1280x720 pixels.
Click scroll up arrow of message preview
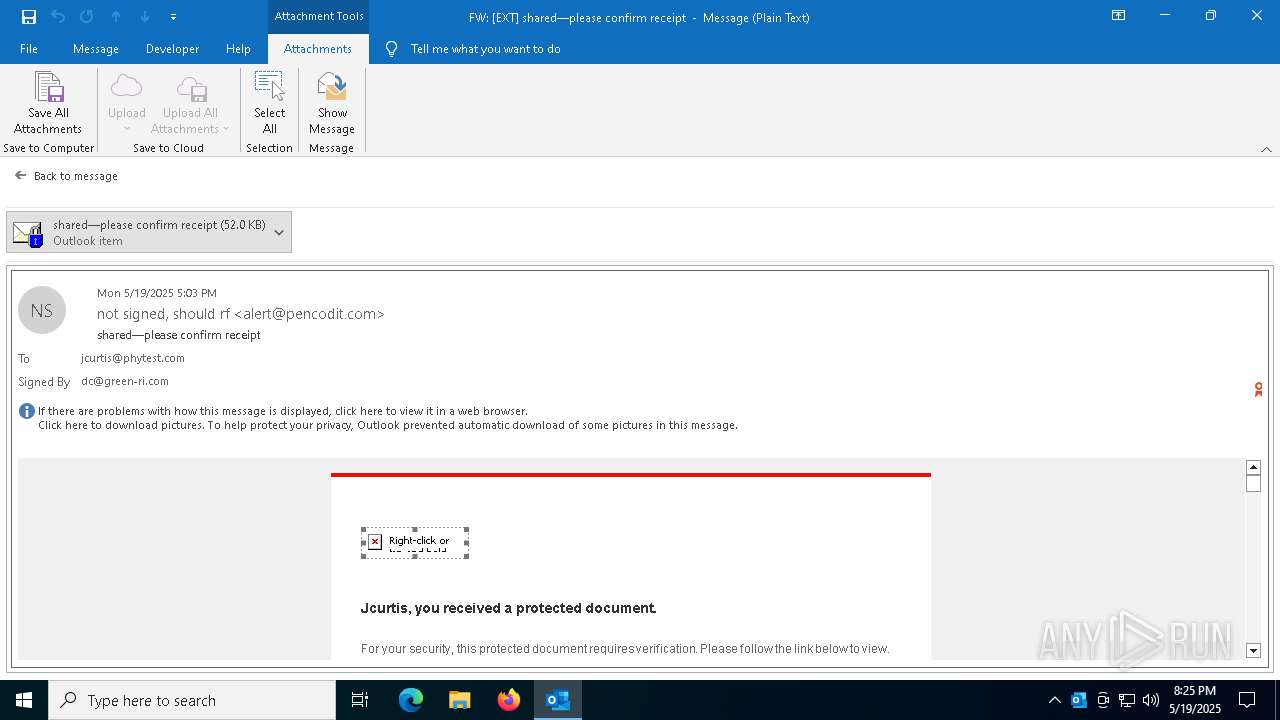point(1254,467)
